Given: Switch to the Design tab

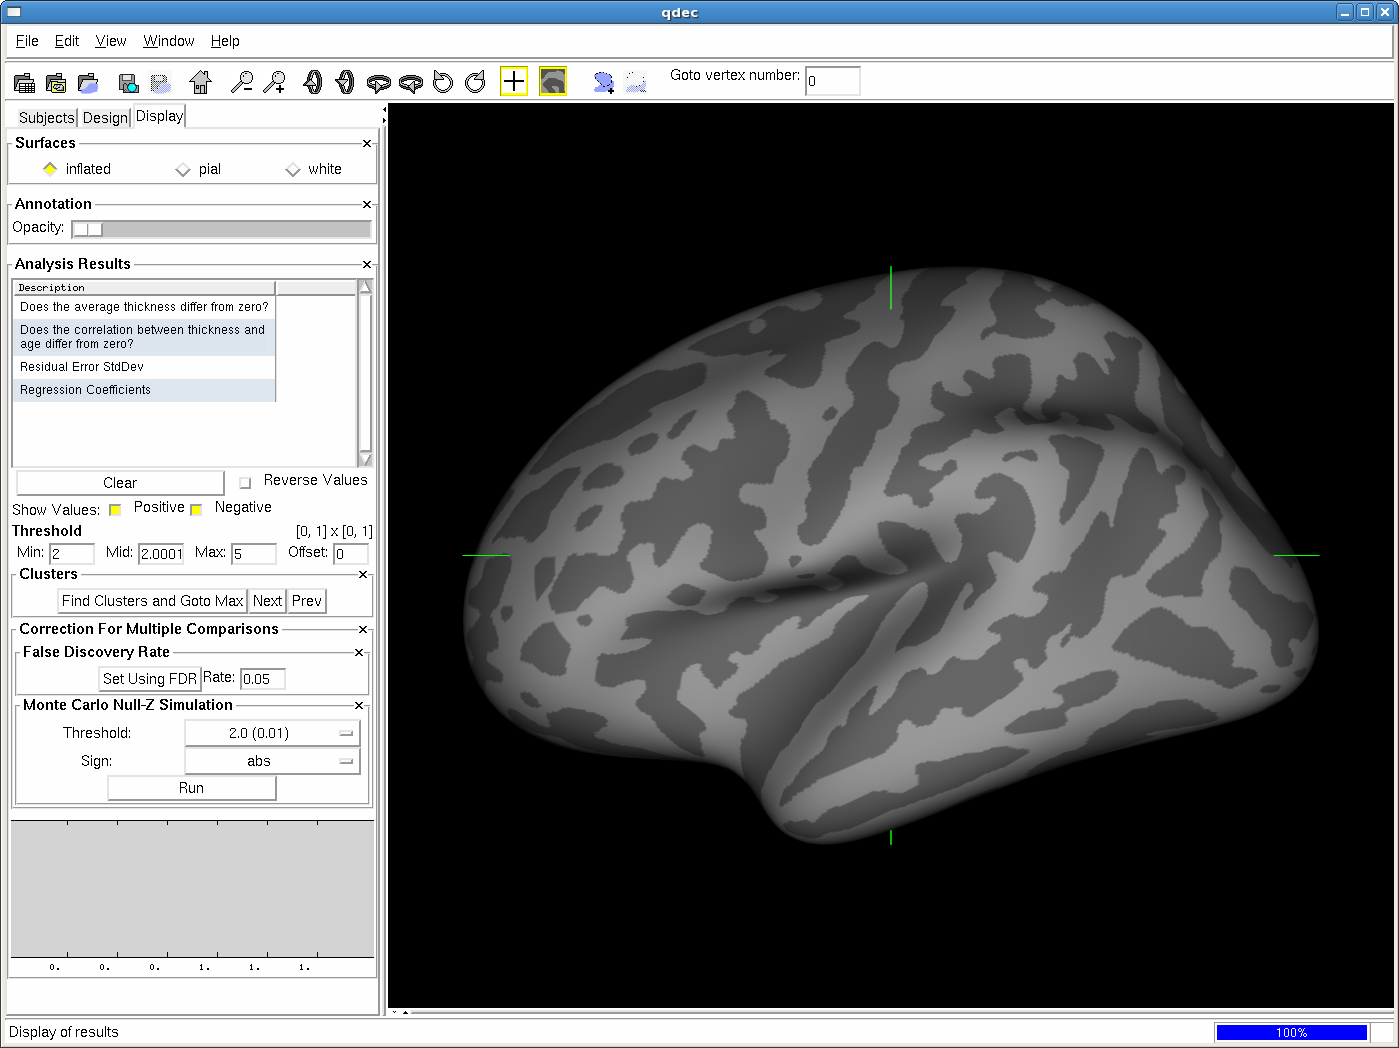Looking at the screenshot, I should coord(105,118).
